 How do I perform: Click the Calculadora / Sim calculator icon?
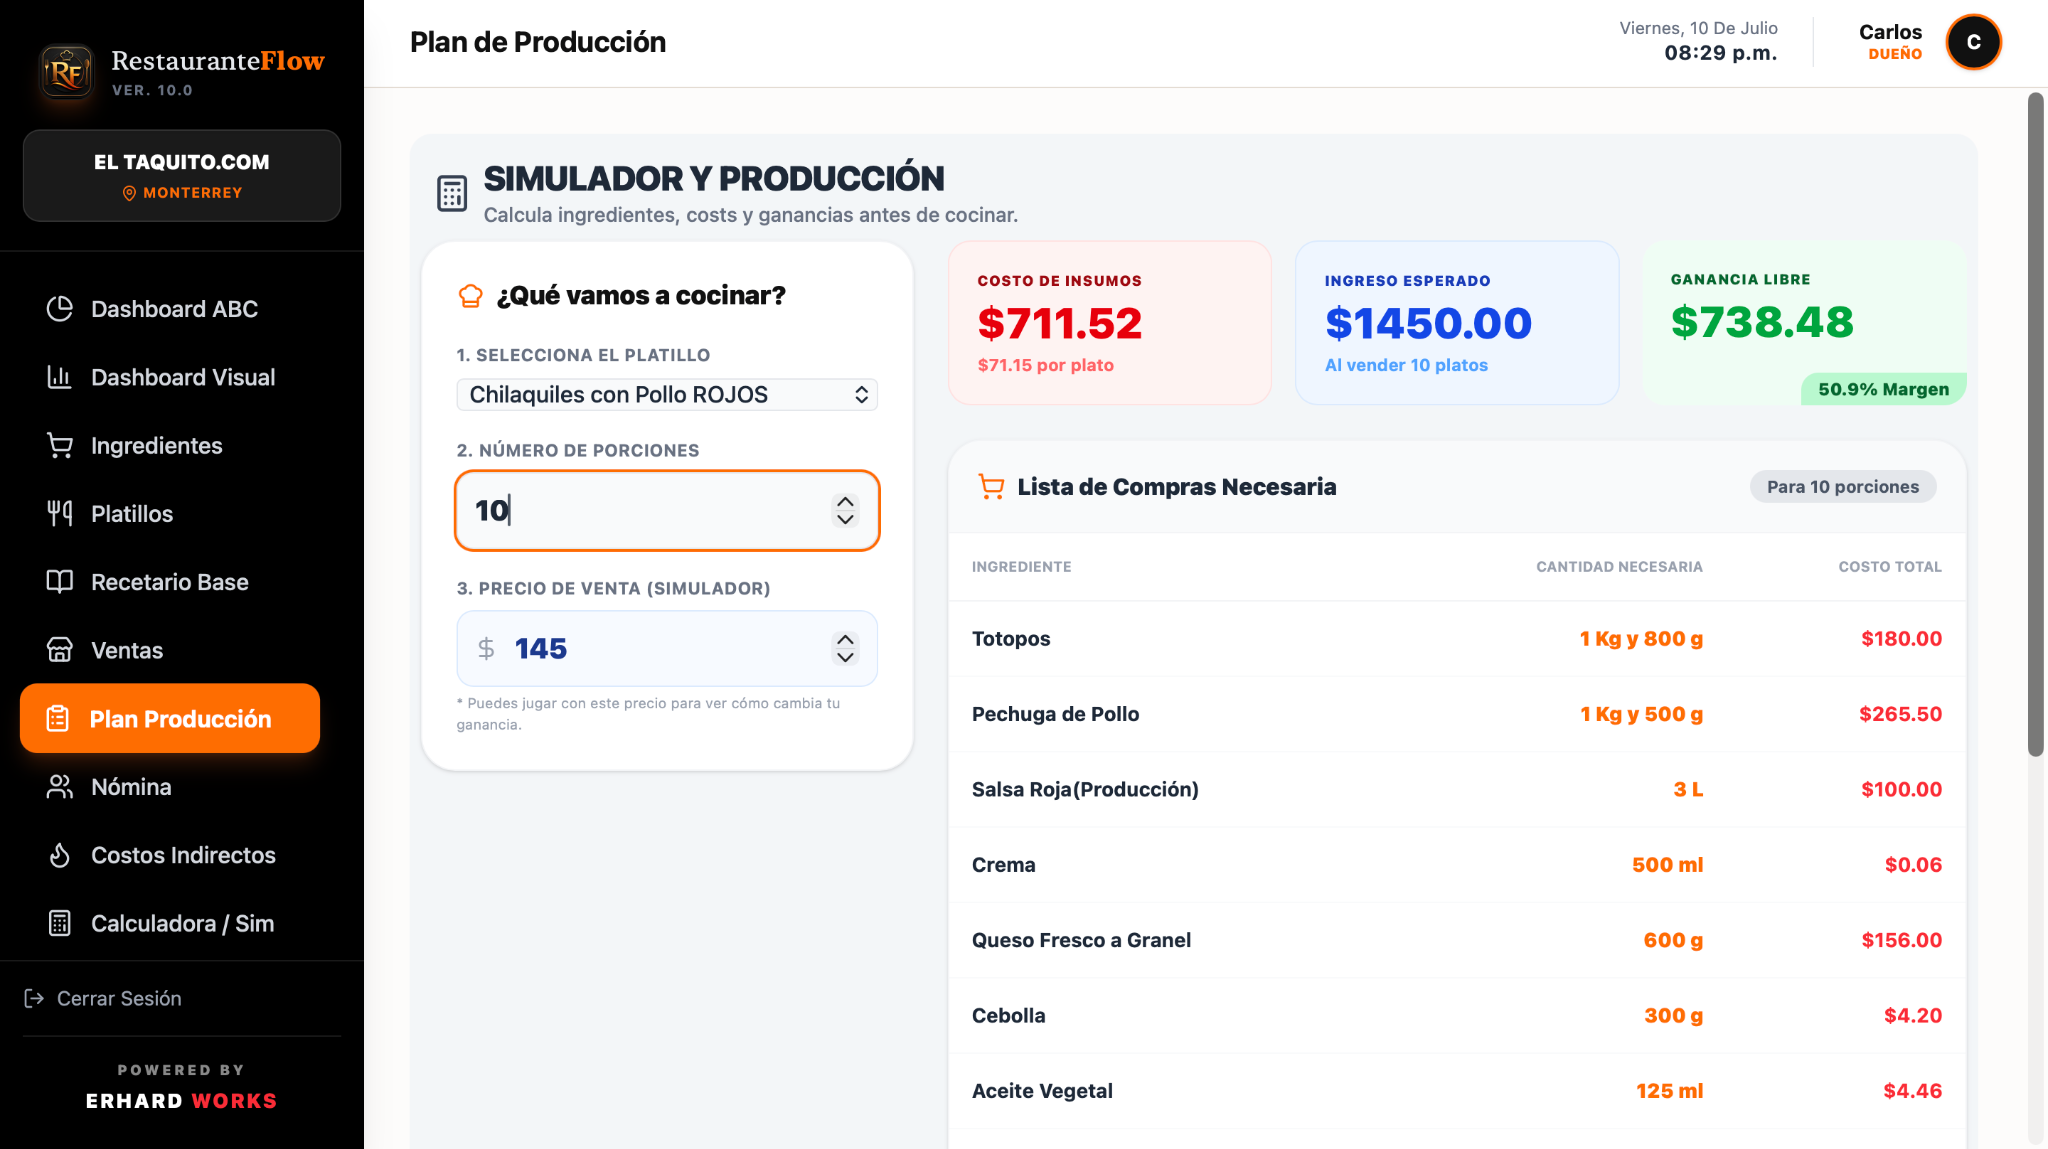pyautogui.click(x=60, y=923)
